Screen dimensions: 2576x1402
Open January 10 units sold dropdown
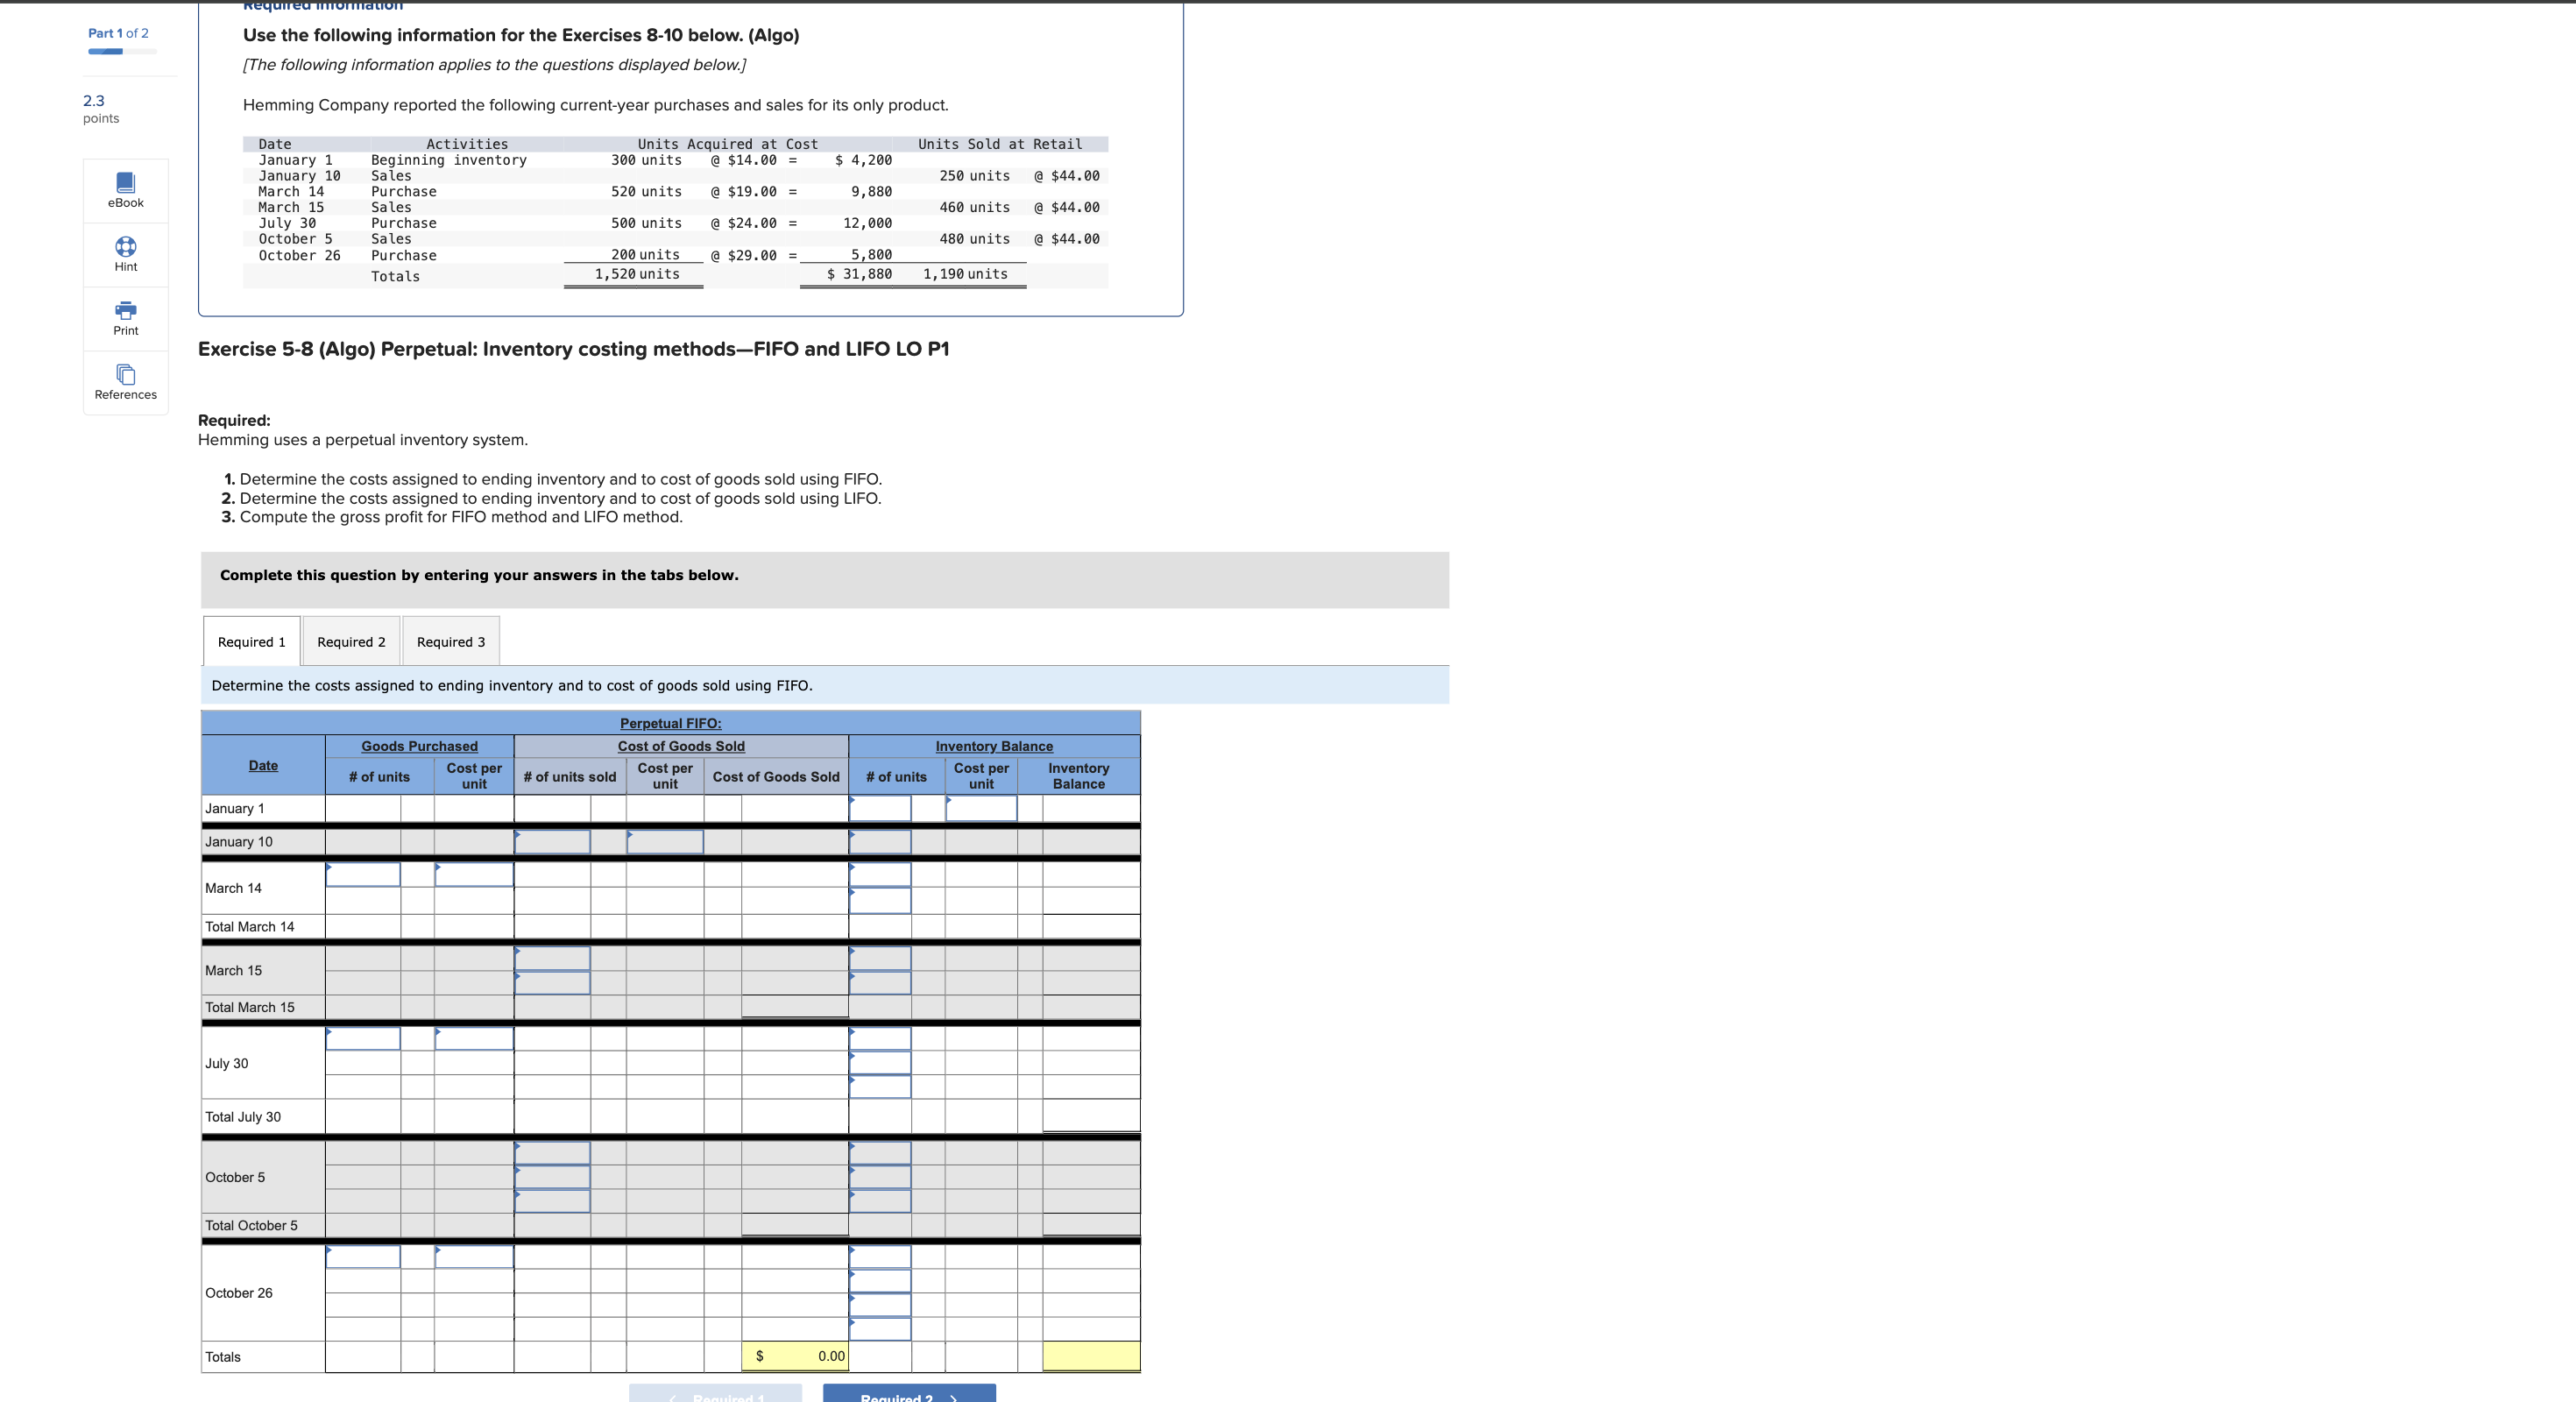(552, 842)
